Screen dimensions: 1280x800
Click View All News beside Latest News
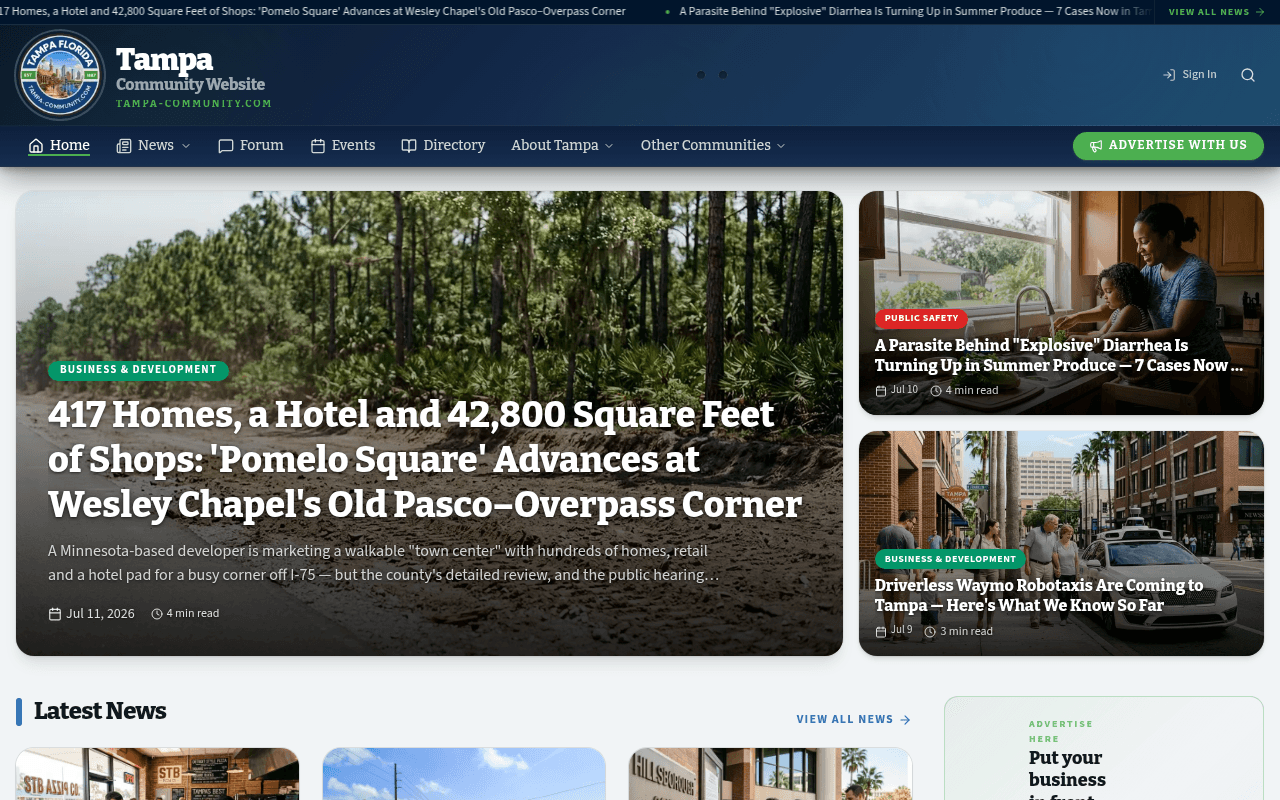(854, 720)
